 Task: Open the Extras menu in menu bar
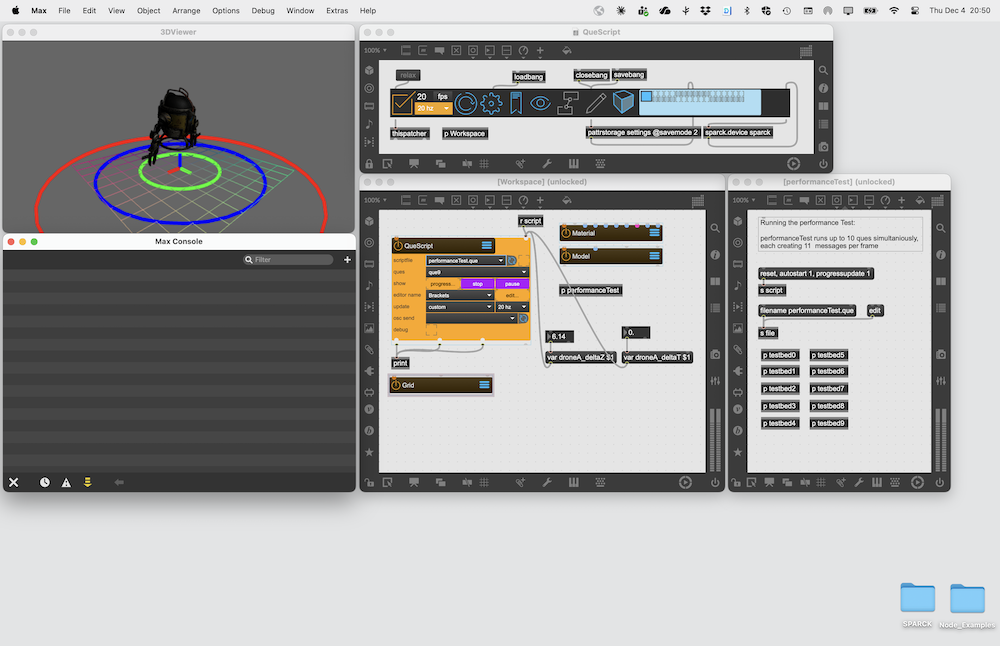(x=337, y=10)
